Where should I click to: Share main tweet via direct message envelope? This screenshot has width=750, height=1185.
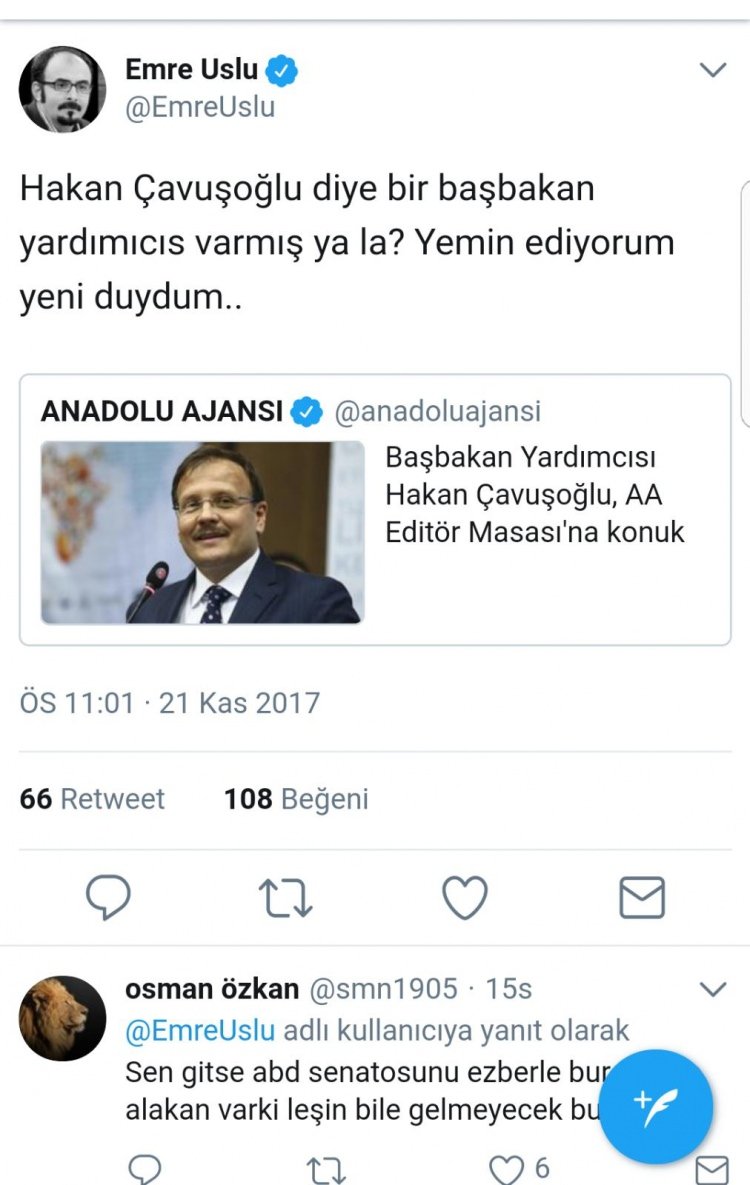(x=642, y=898)
